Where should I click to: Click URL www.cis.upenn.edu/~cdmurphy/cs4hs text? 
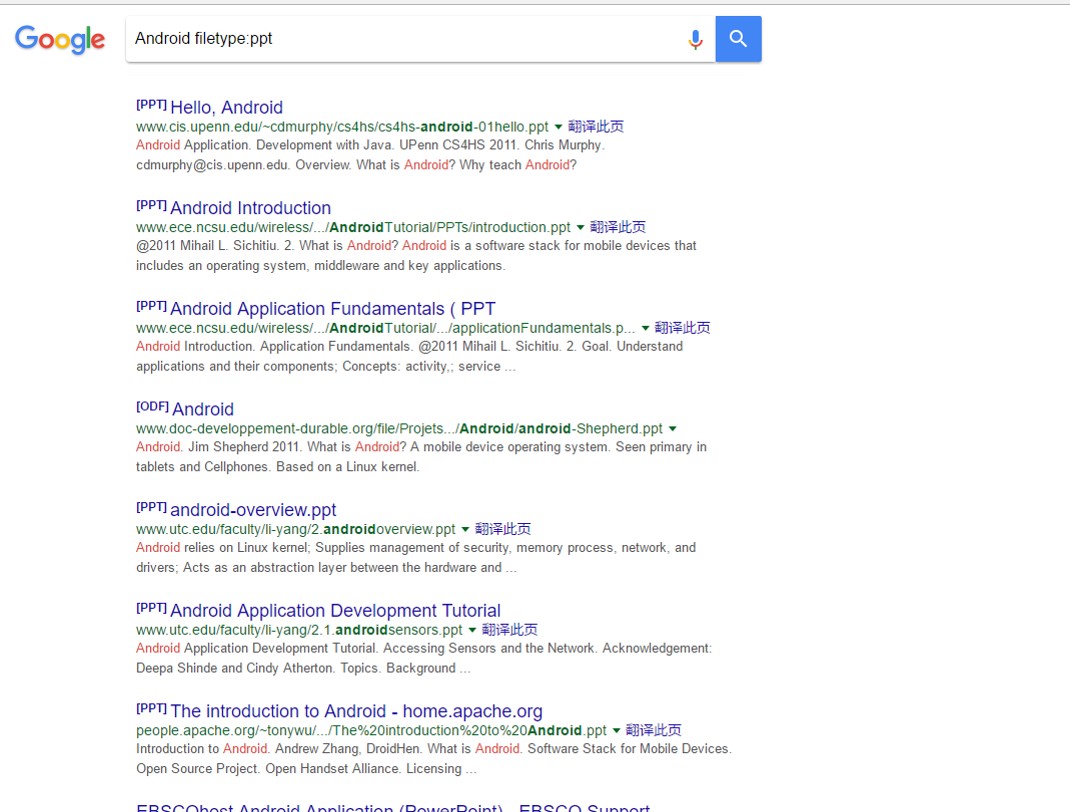pyautogui.click(x=342, y=127)
